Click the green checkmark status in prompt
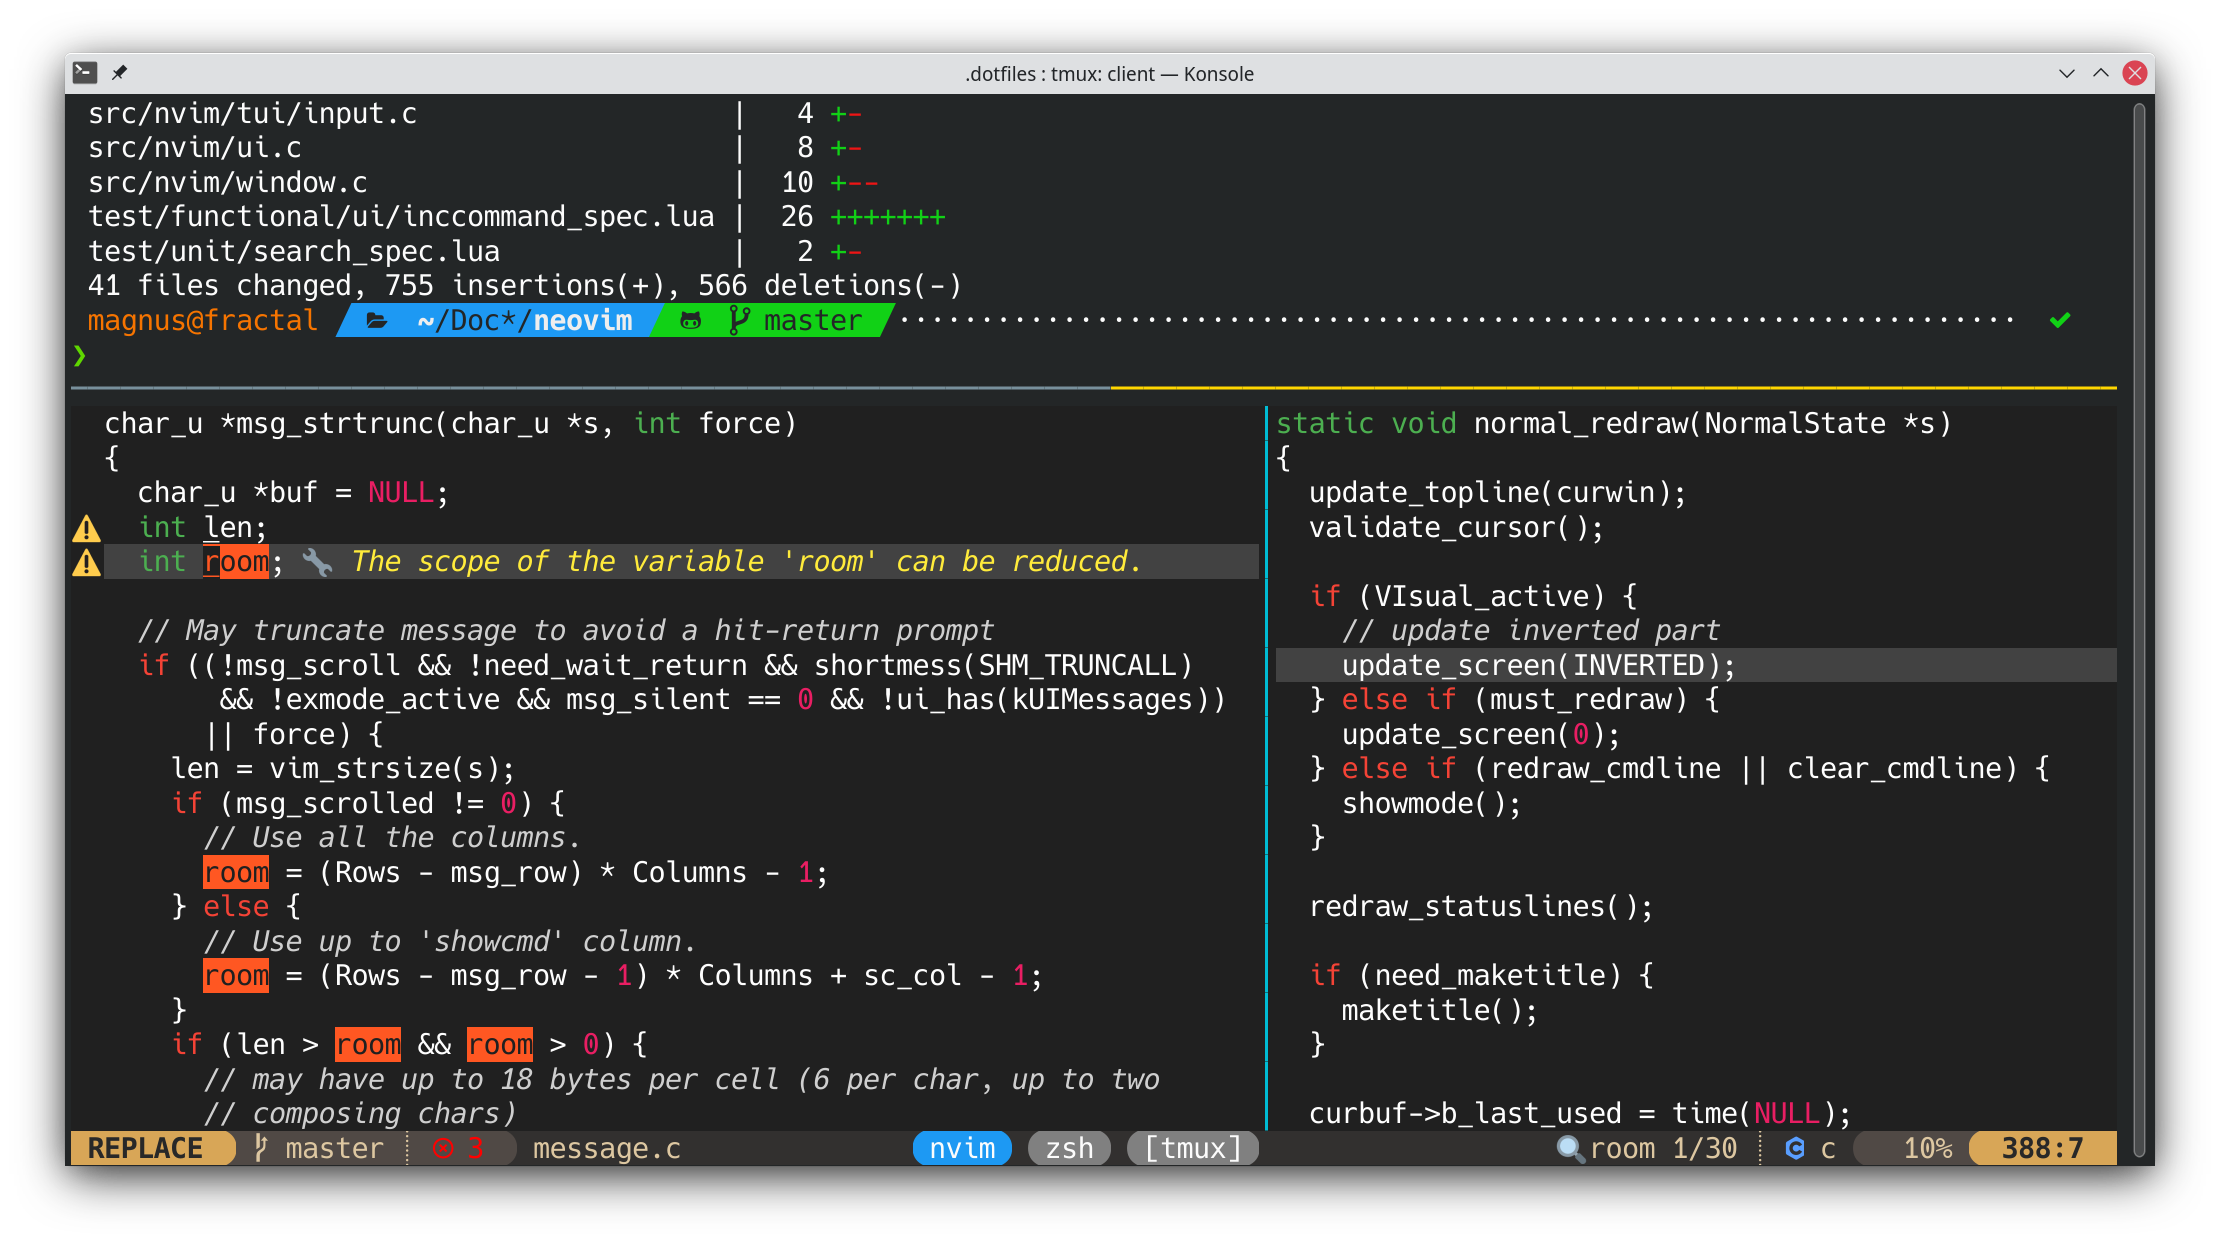The width and height of the screenshot is (2220, 1243). click(2060, 320)
